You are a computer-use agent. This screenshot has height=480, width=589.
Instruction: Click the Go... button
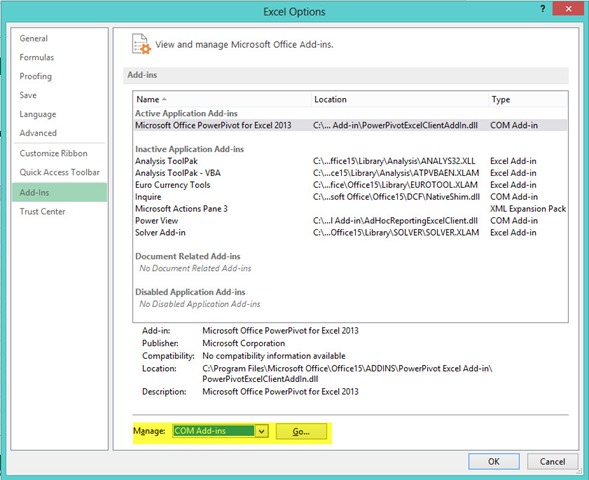[x=301, y=432]
